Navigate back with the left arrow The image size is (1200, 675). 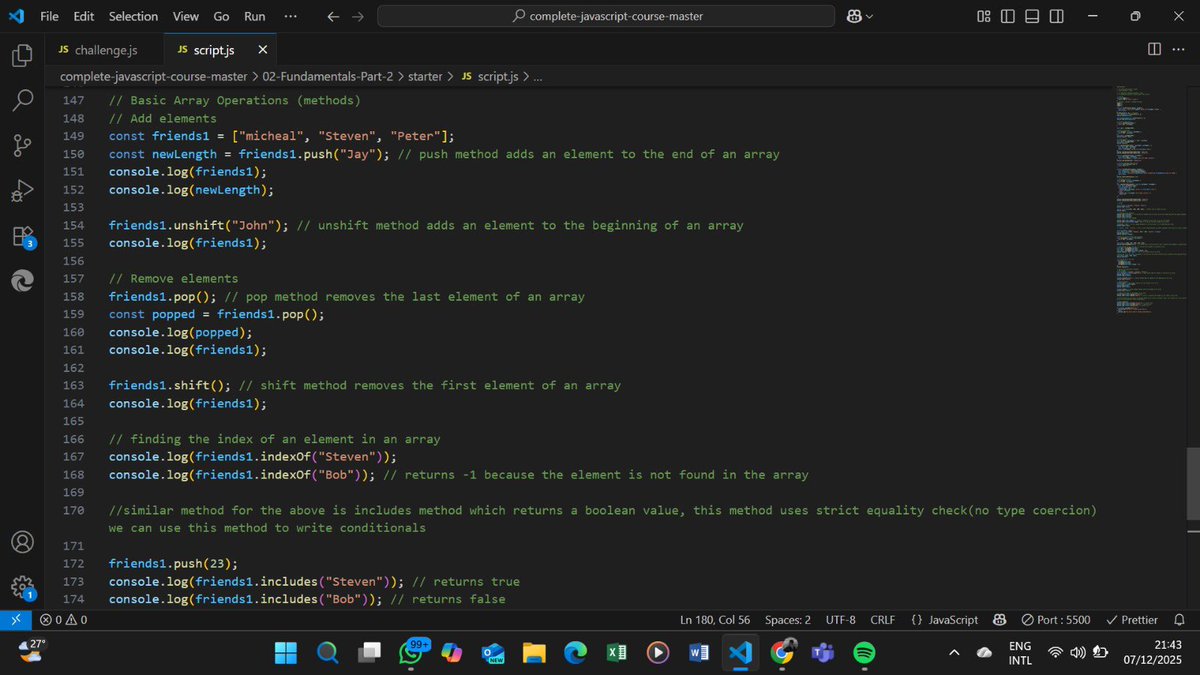[x=333, y=16]
